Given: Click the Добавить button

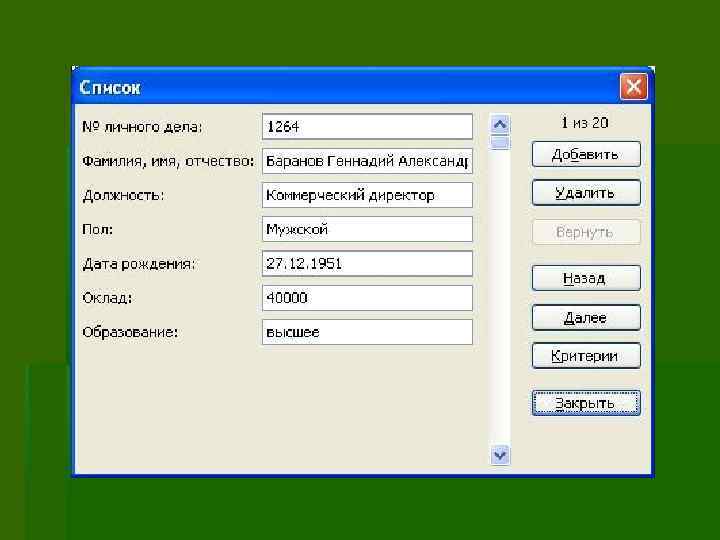Looking at the screenshot, I should (x=586, y=154).
